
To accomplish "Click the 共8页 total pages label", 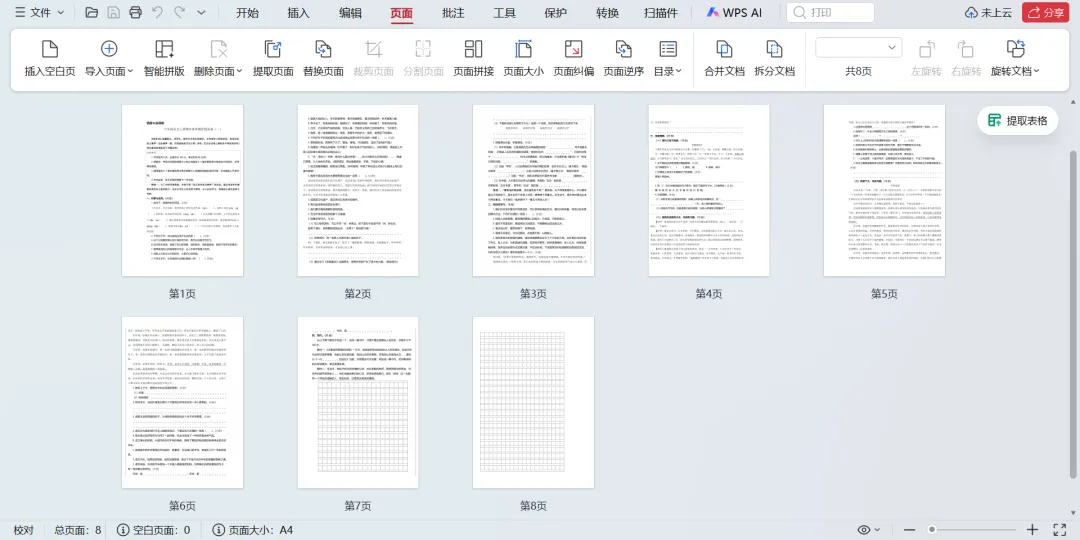I will [859, 71].
